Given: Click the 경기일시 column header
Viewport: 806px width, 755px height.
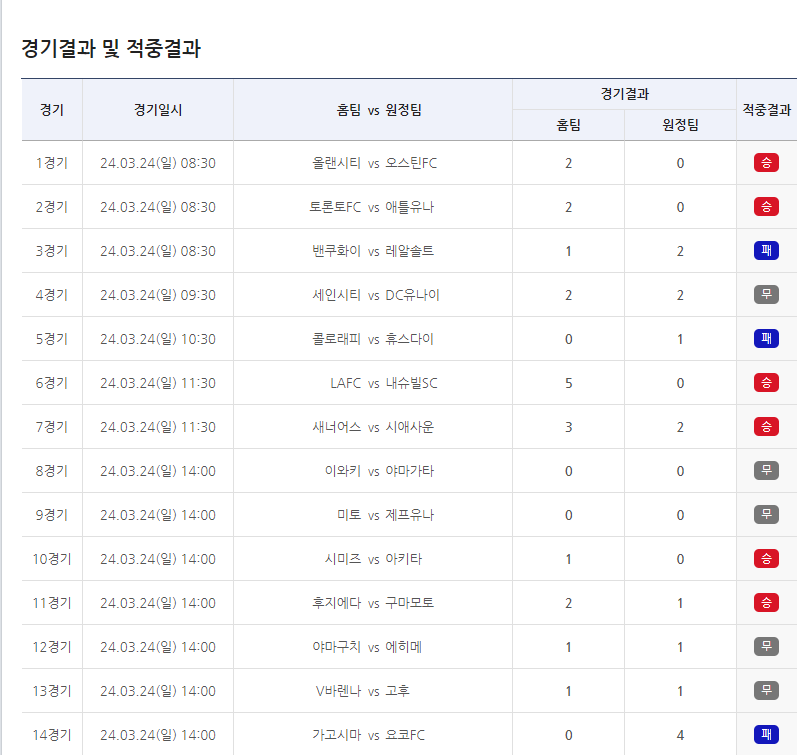Looking at the screenshot, I should [158, 110].
